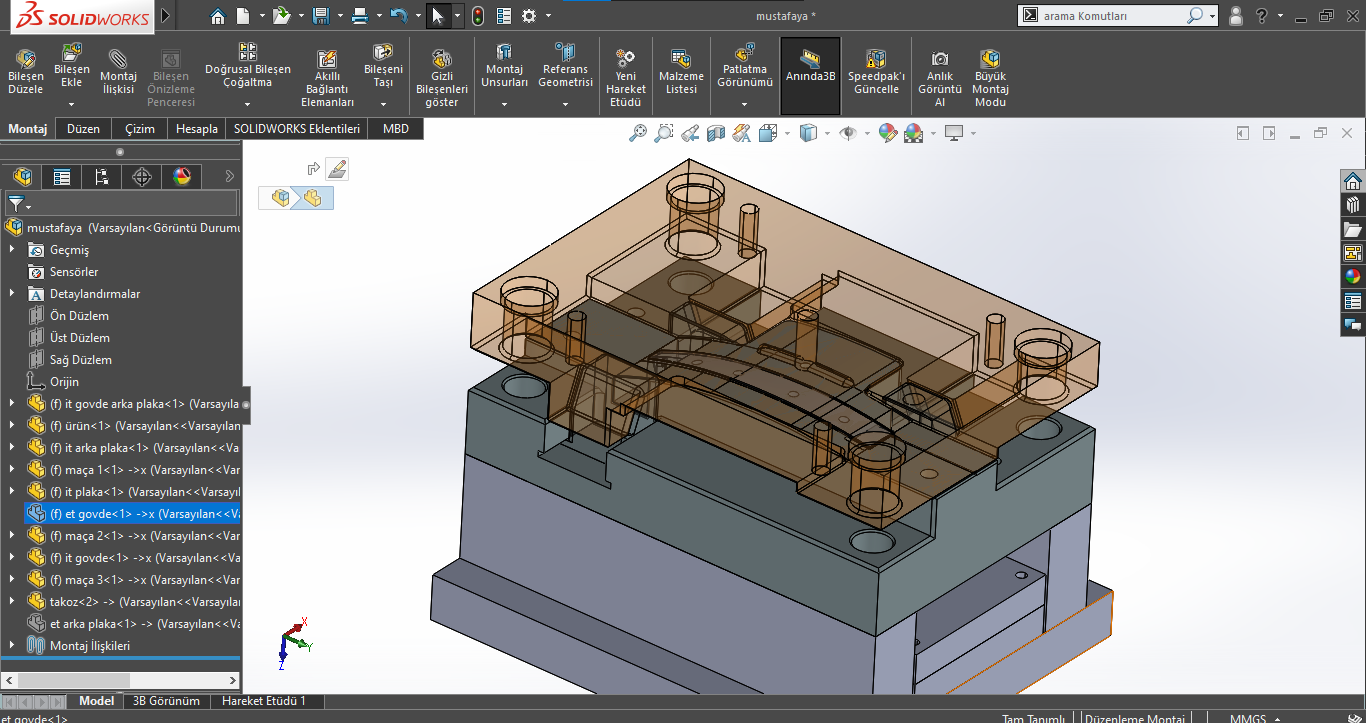
Task: Select the Model bottom tab
Action: click(97, 701)
